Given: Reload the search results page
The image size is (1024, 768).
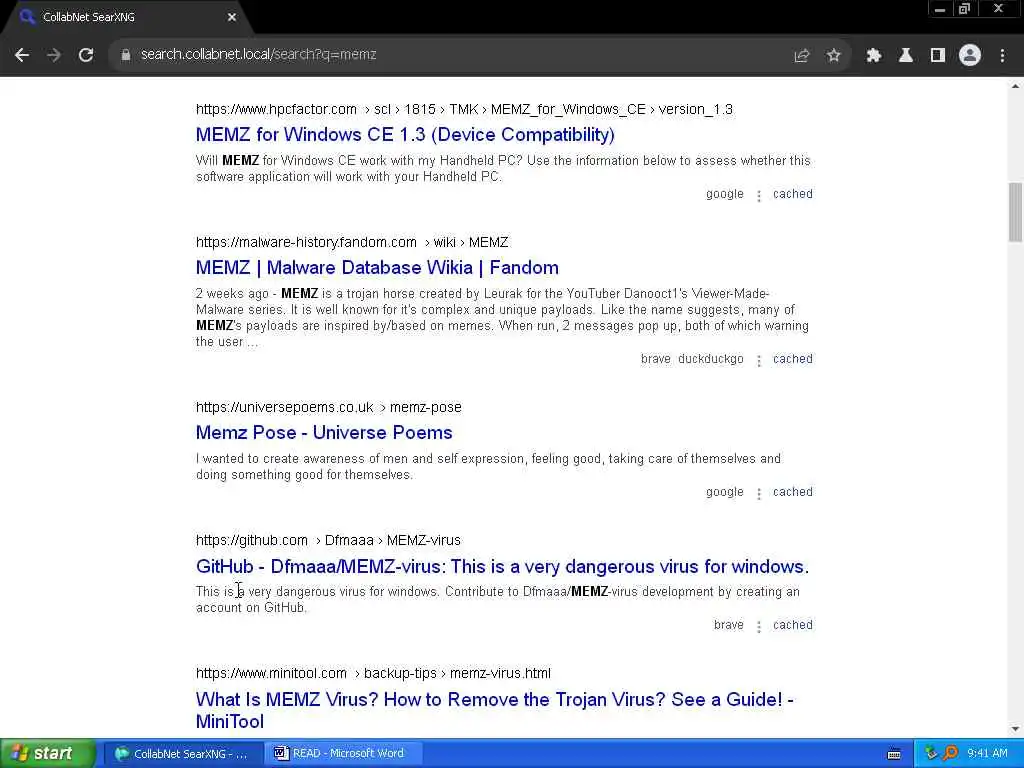Looking at the screenshot, I should [86, 55].
